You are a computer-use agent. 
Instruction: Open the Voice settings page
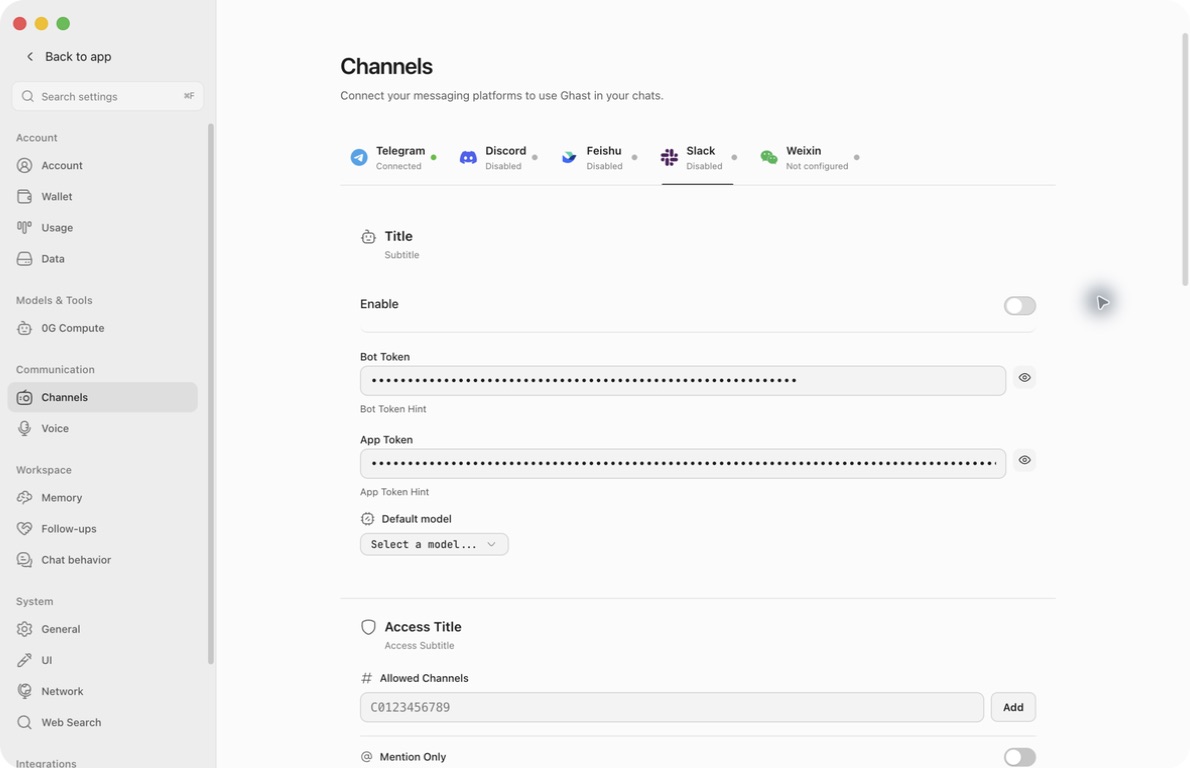coord(102,428)
